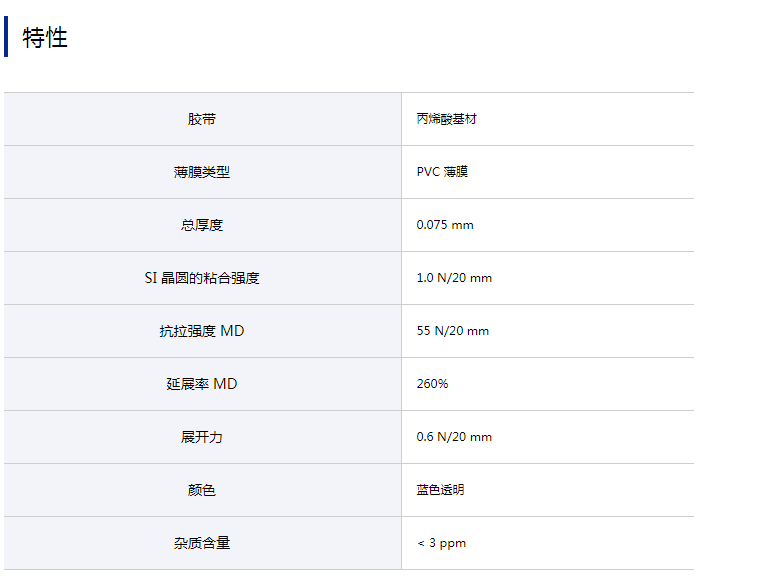
Task: Select the 延展率 MD label
Action: [x=202, y=384]
